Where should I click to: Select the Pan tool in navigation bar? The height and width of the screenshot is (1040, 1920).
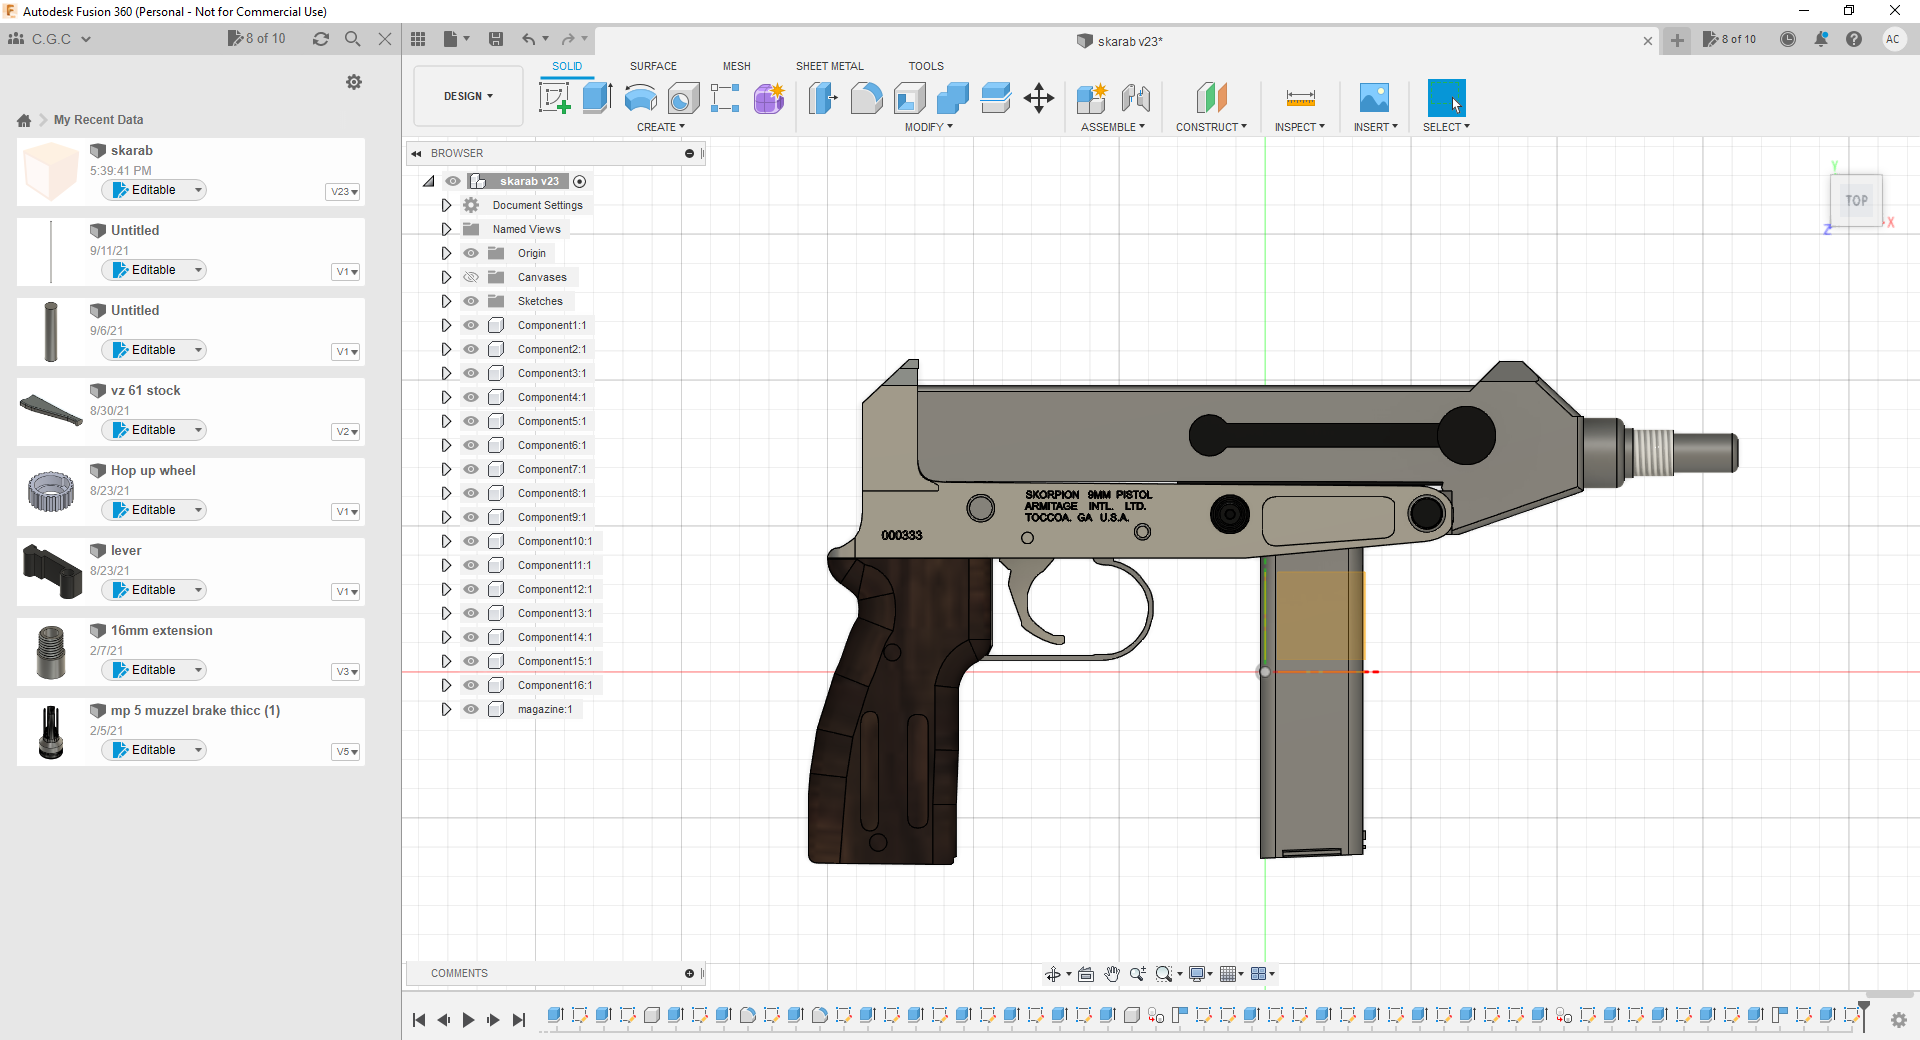pyautogui.click(x=1112, y=973)
